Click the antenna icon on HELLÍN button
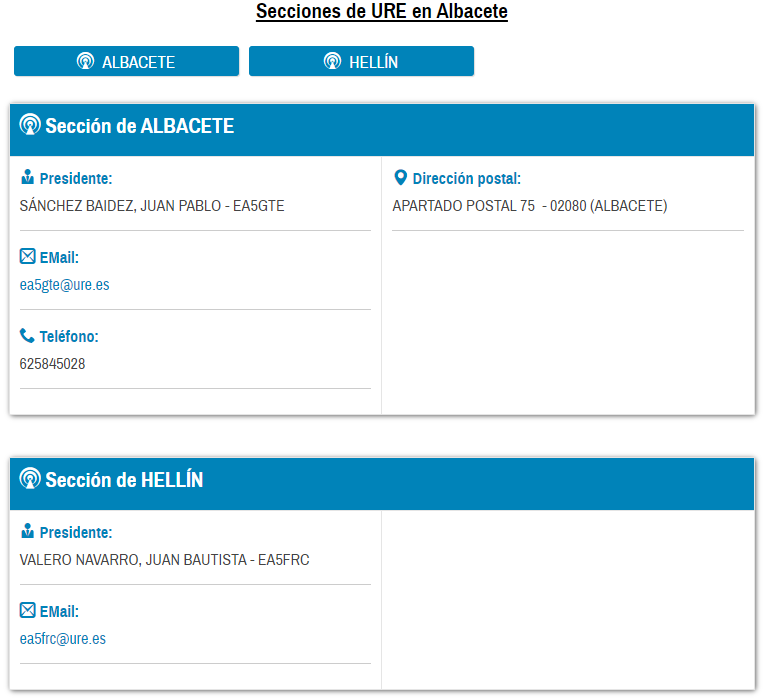The image size is (765, 699). [x=332, y=62]
